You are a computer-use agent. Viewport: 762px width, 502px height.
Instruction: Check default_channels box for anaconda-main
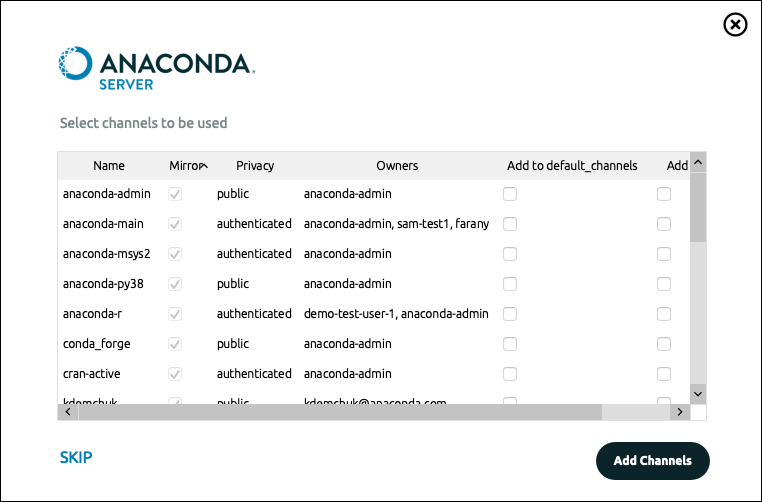click(x=510, y=224)
